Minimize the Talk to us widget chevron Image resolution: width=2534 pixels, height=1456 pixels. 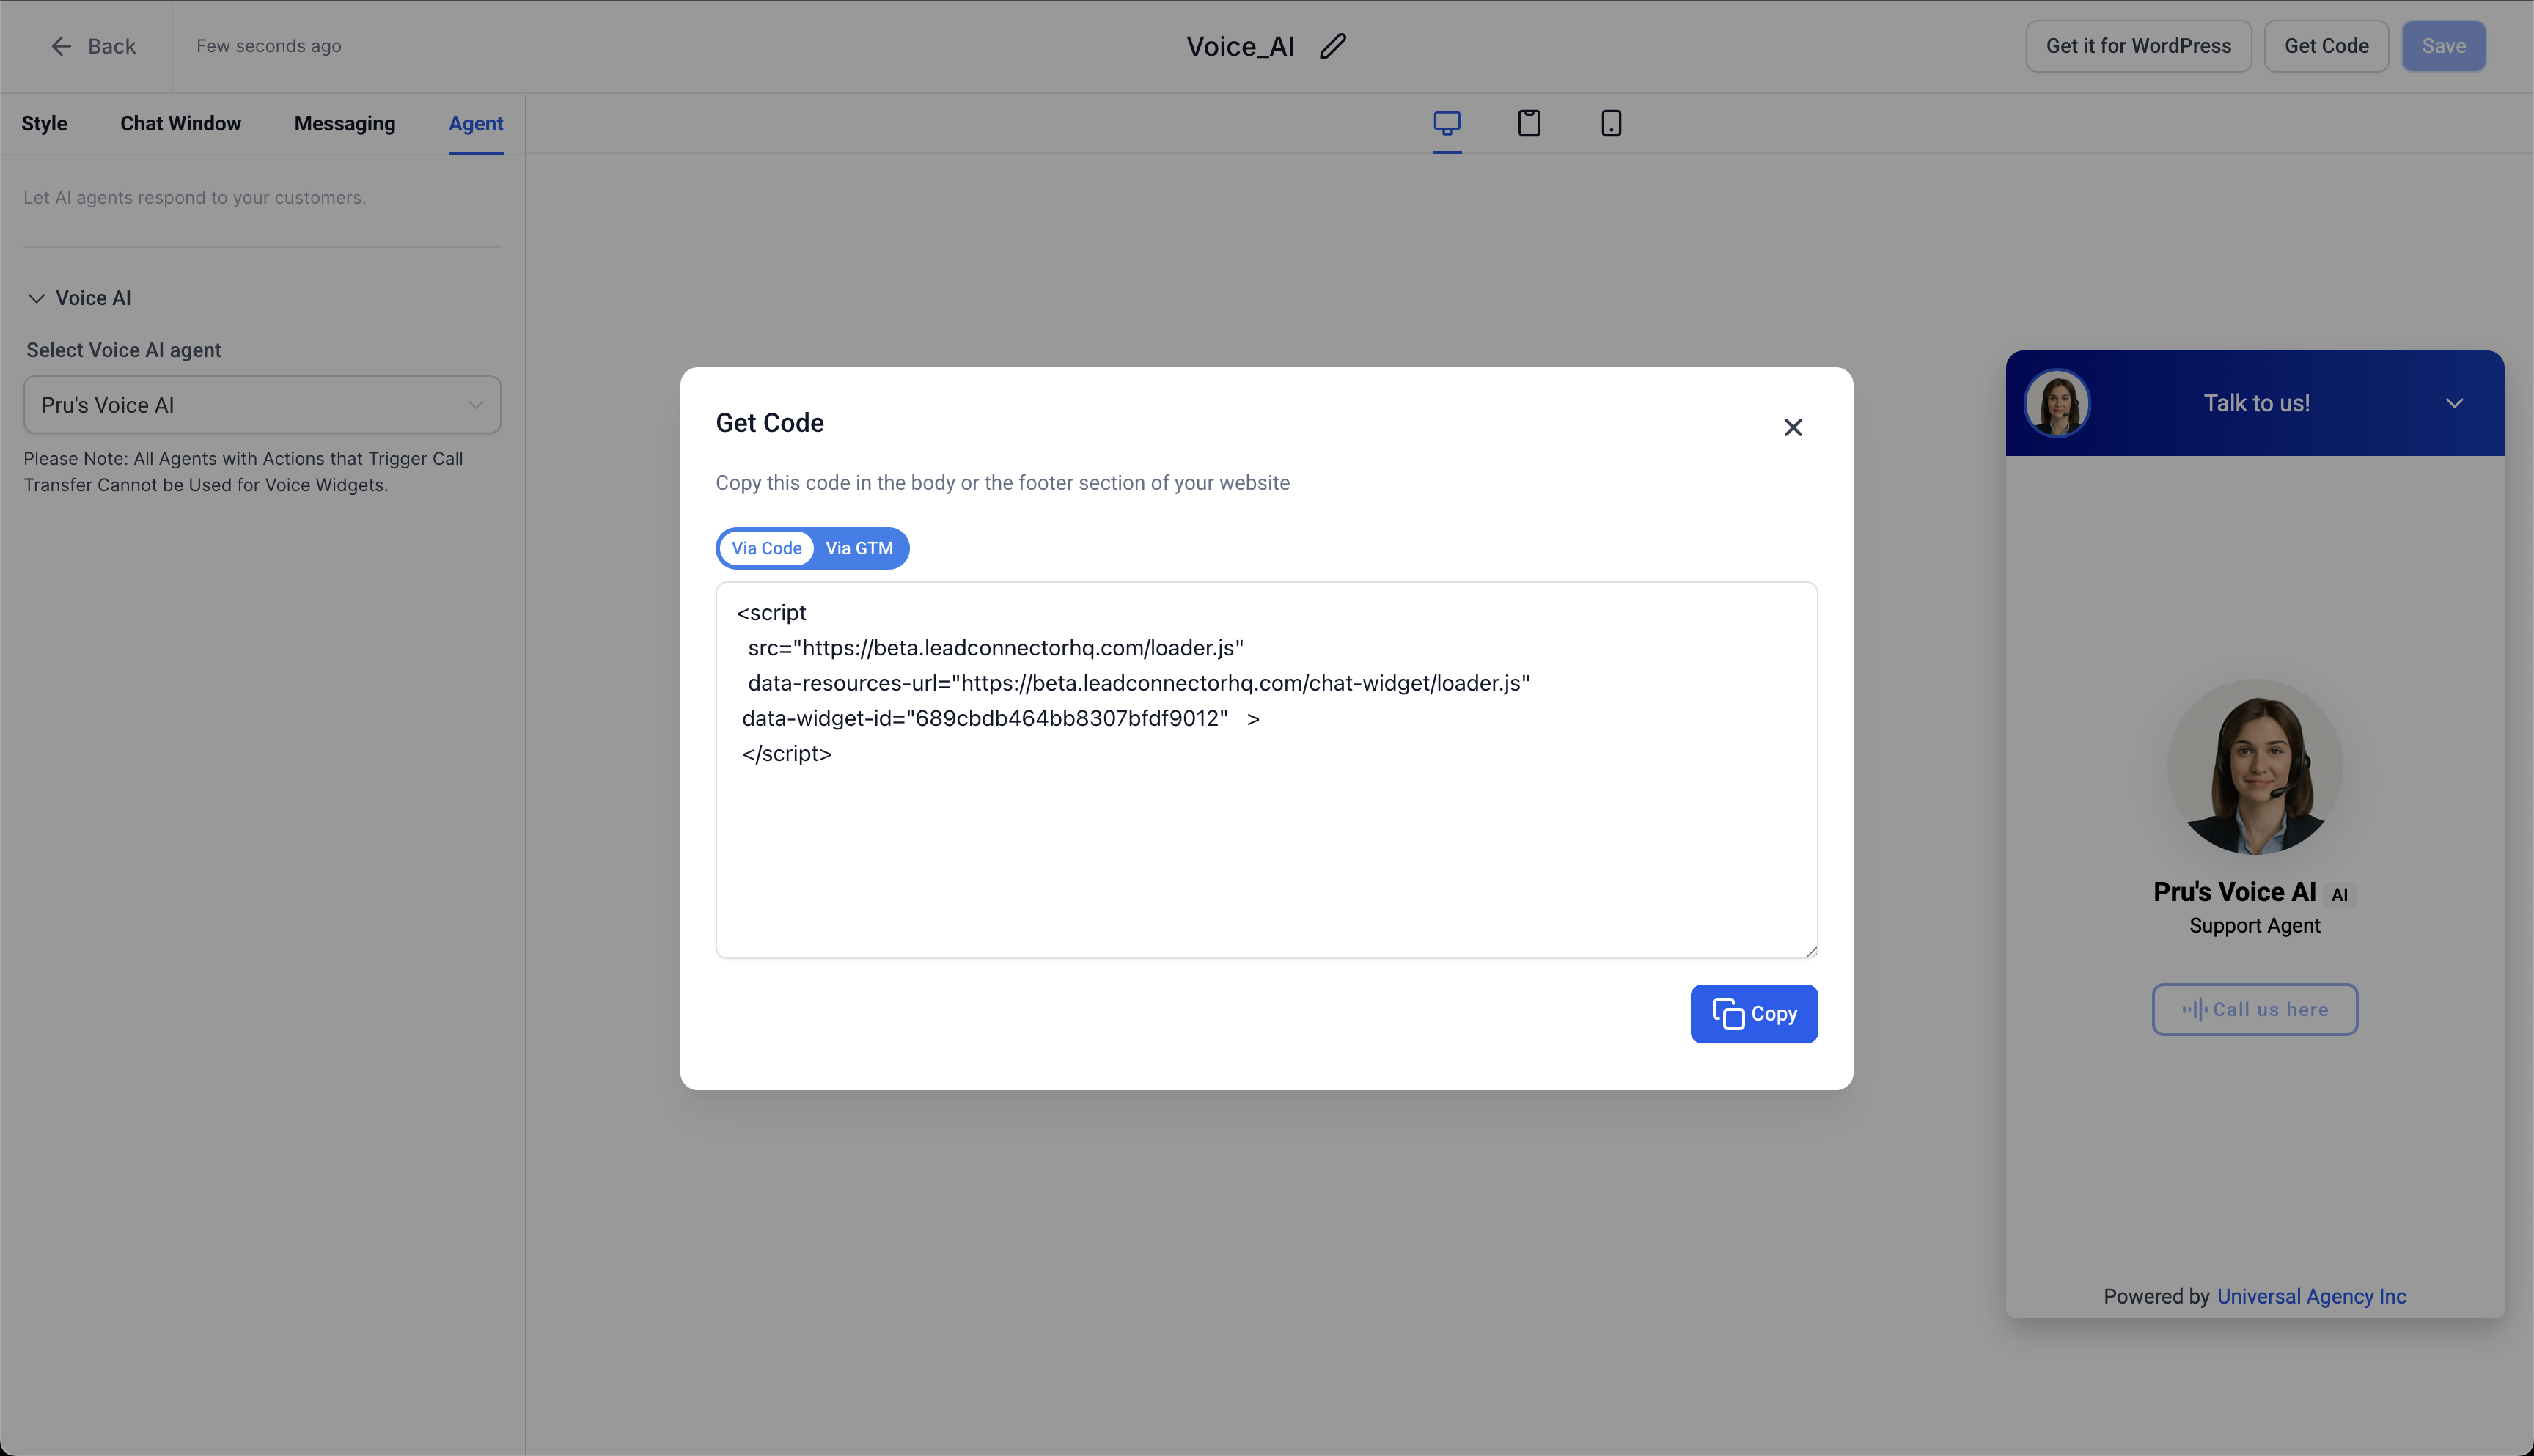tap(2453, 403)
